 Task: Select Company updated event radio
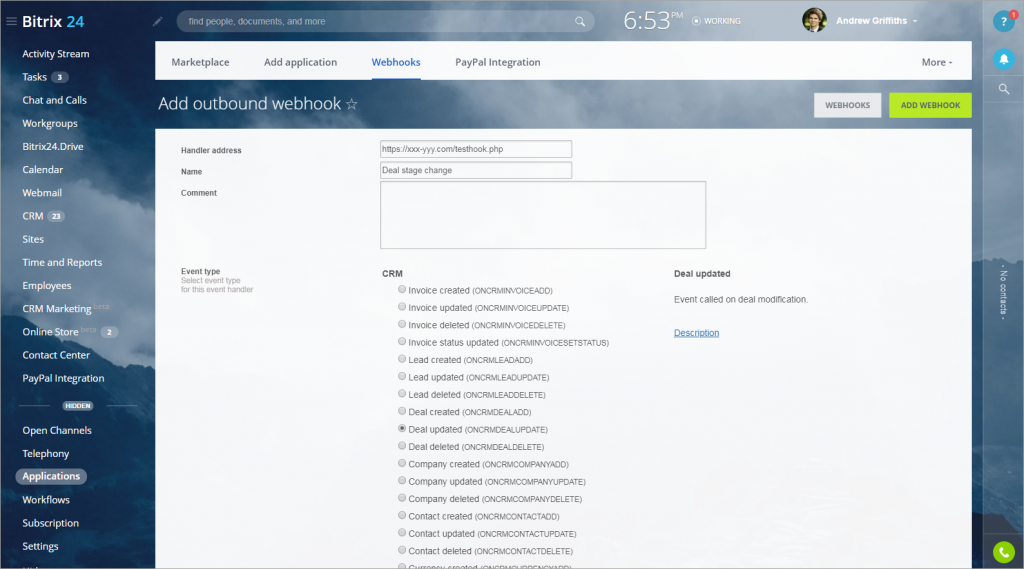click(x=402, y=481)
